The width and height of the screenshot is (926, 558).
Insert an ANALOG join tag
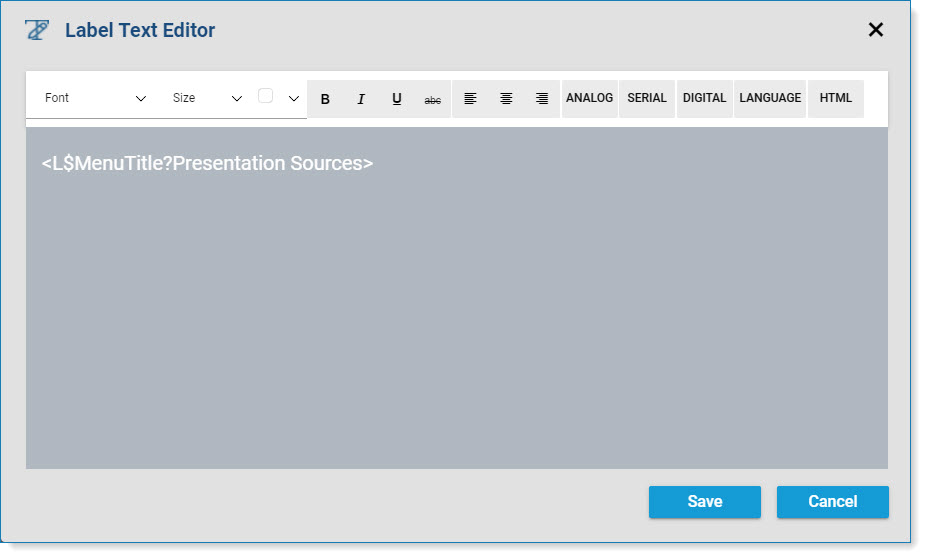589,99
